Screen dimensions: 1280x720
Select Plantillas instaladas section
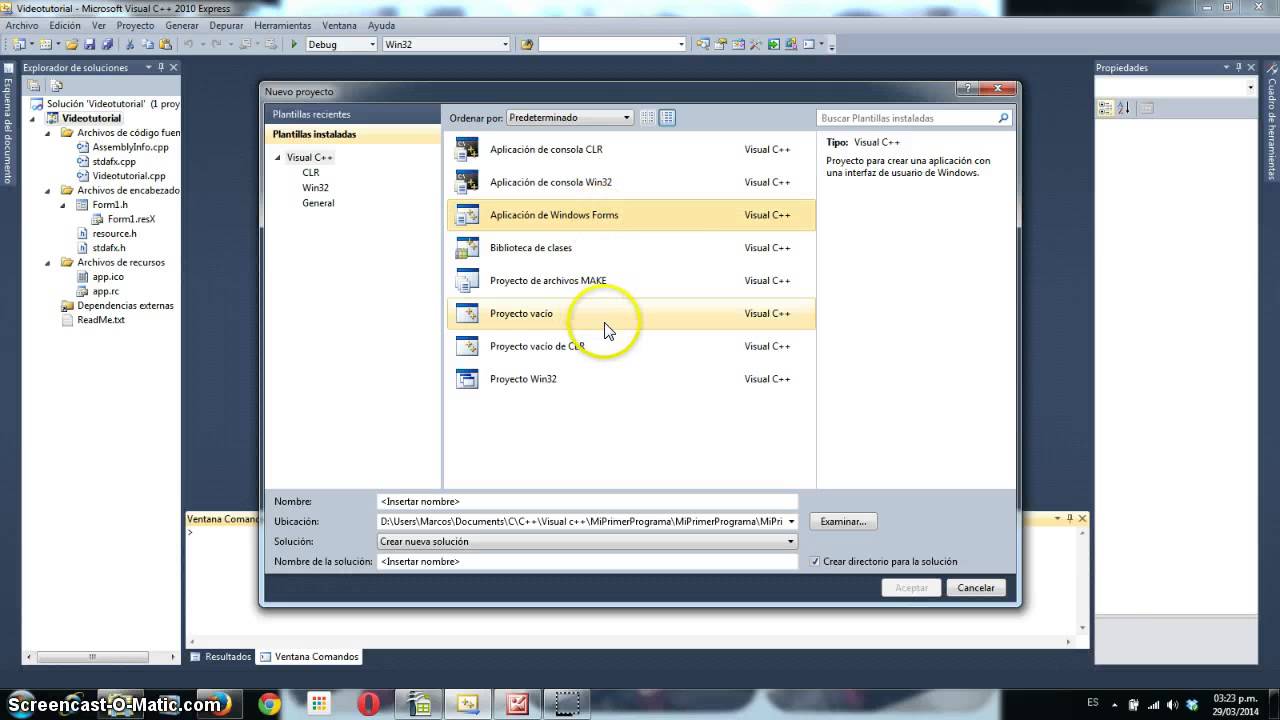click(x=352, y=134)
